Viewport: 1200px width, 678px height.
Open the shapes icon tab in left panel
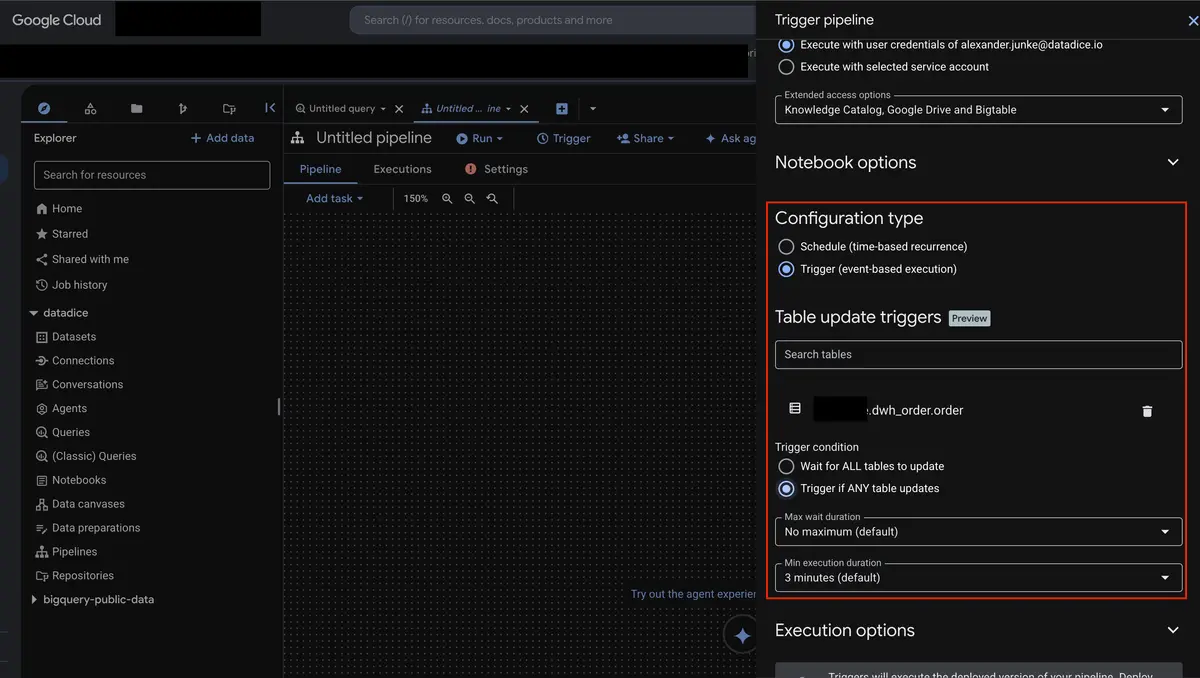pyautogui.click(x=91, y=108)
